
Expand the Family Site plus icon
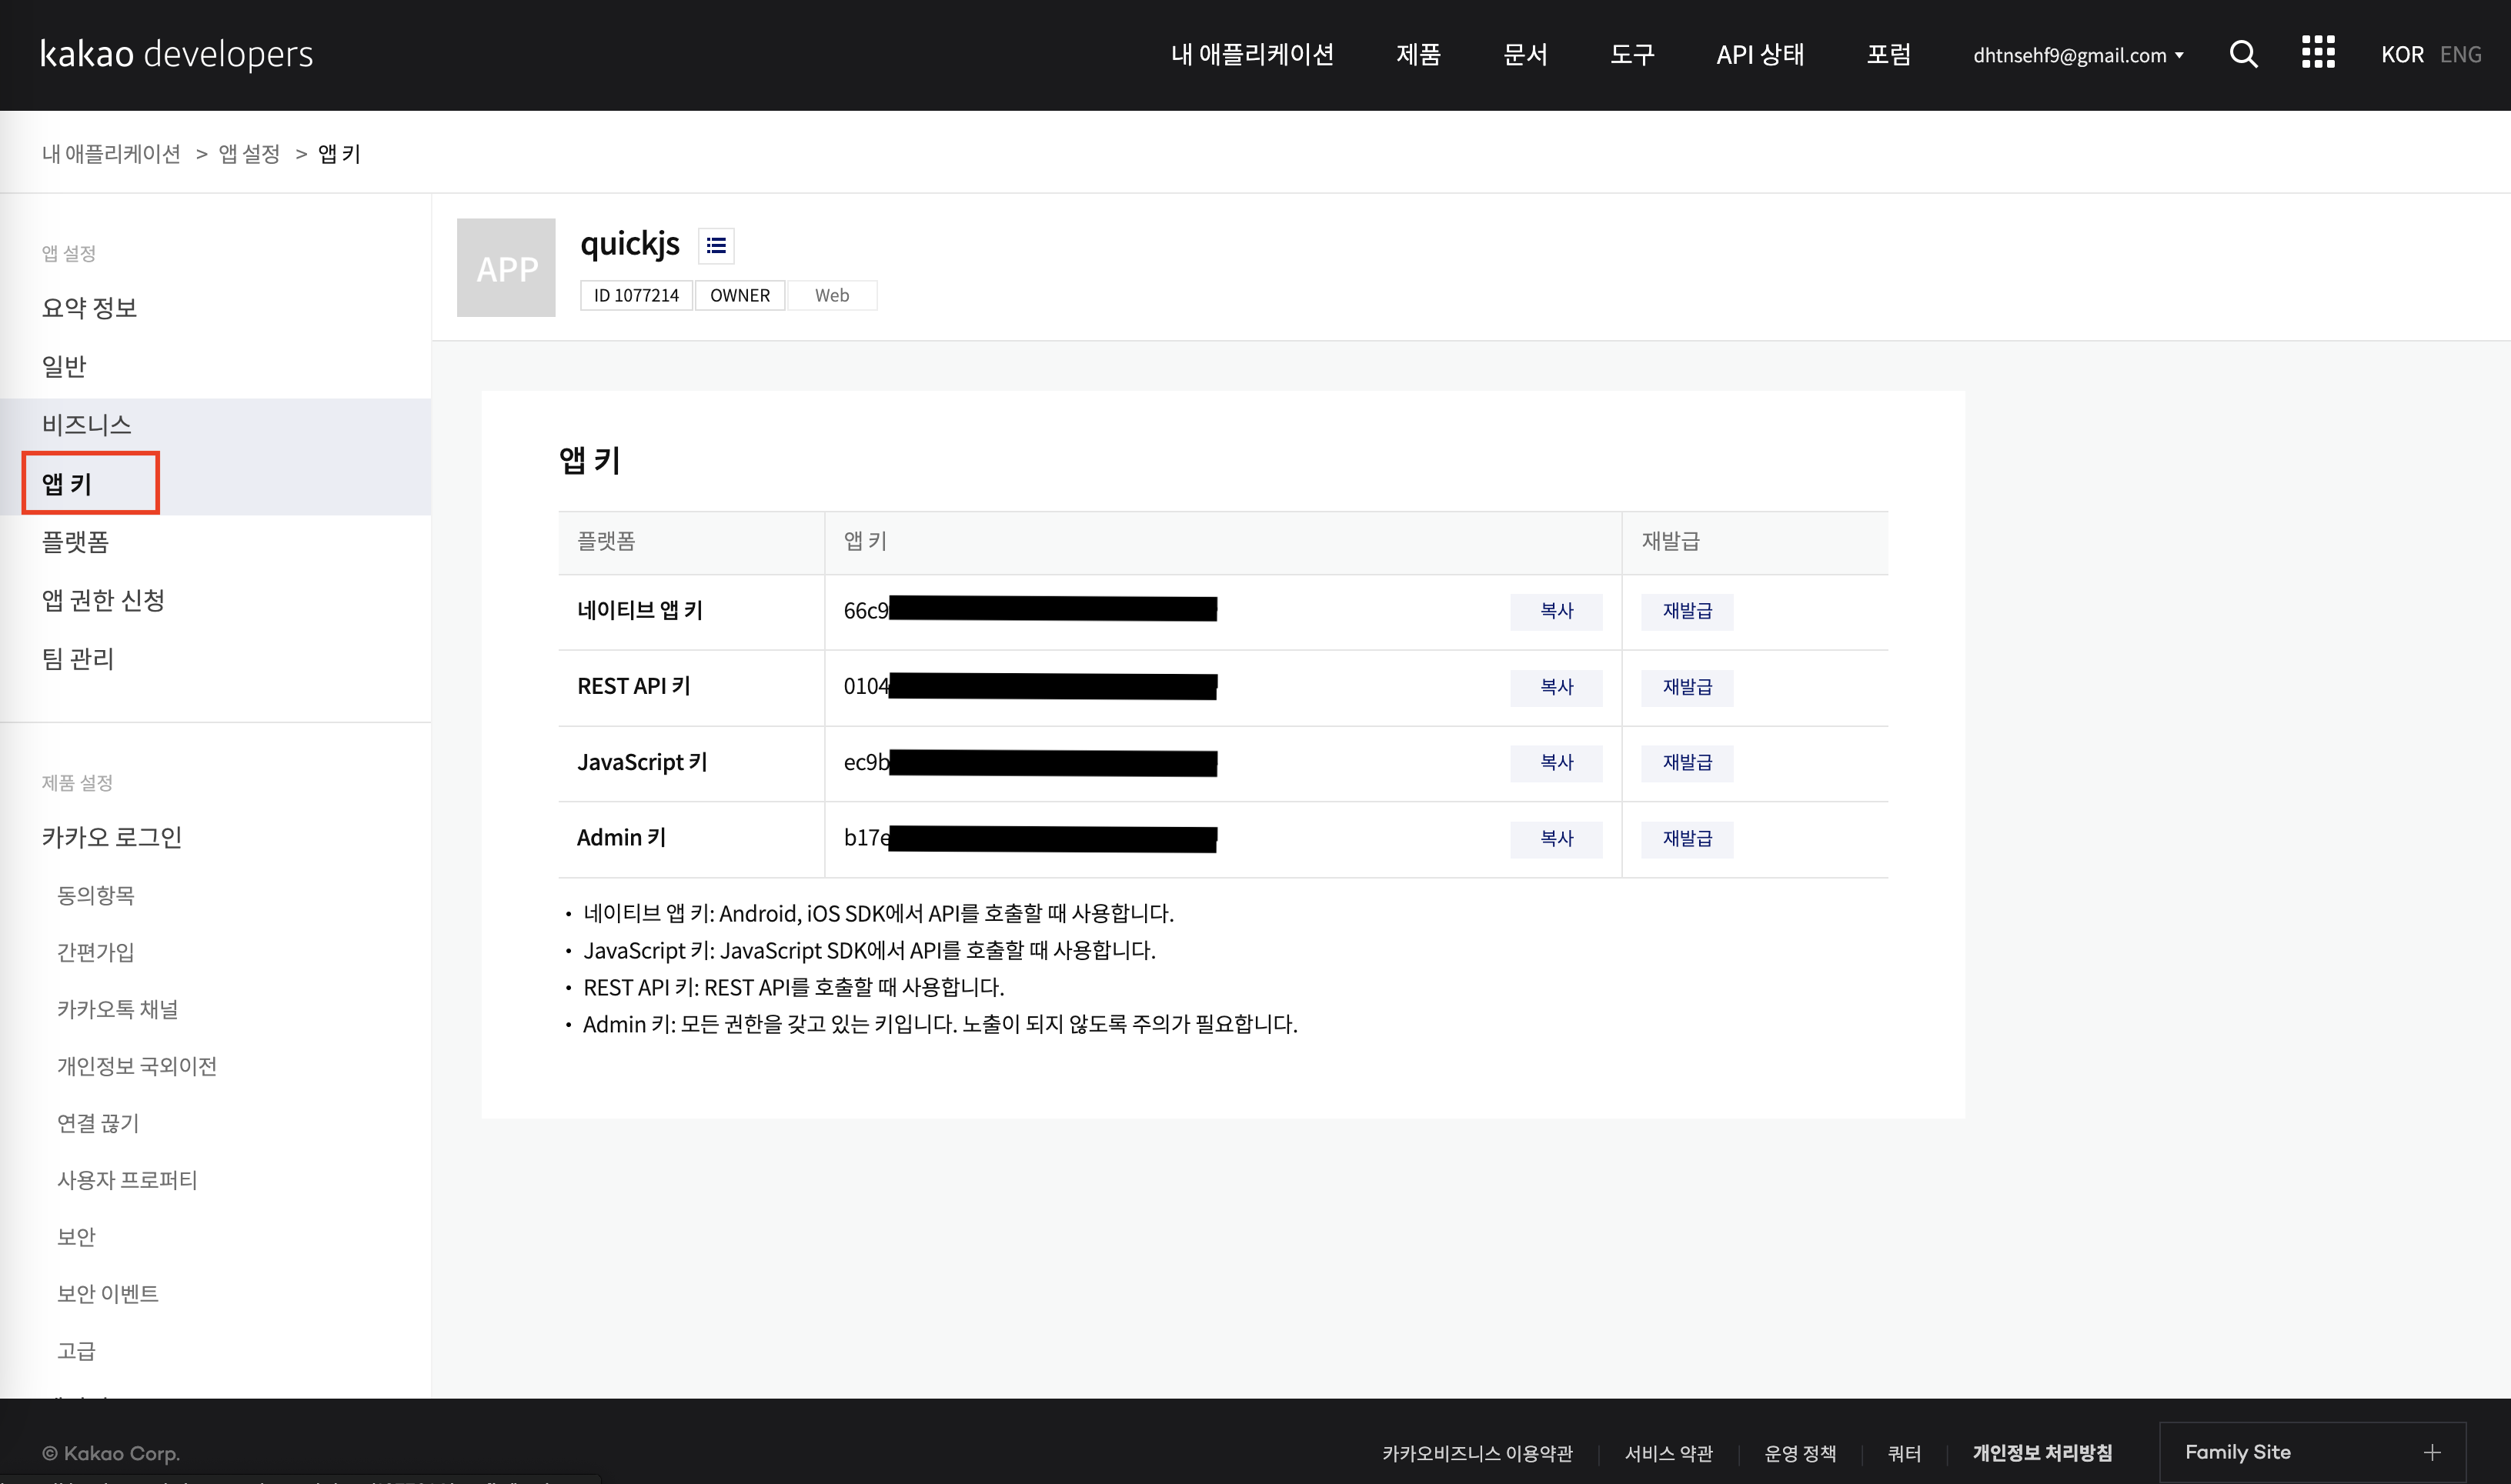point(2432,1452)
